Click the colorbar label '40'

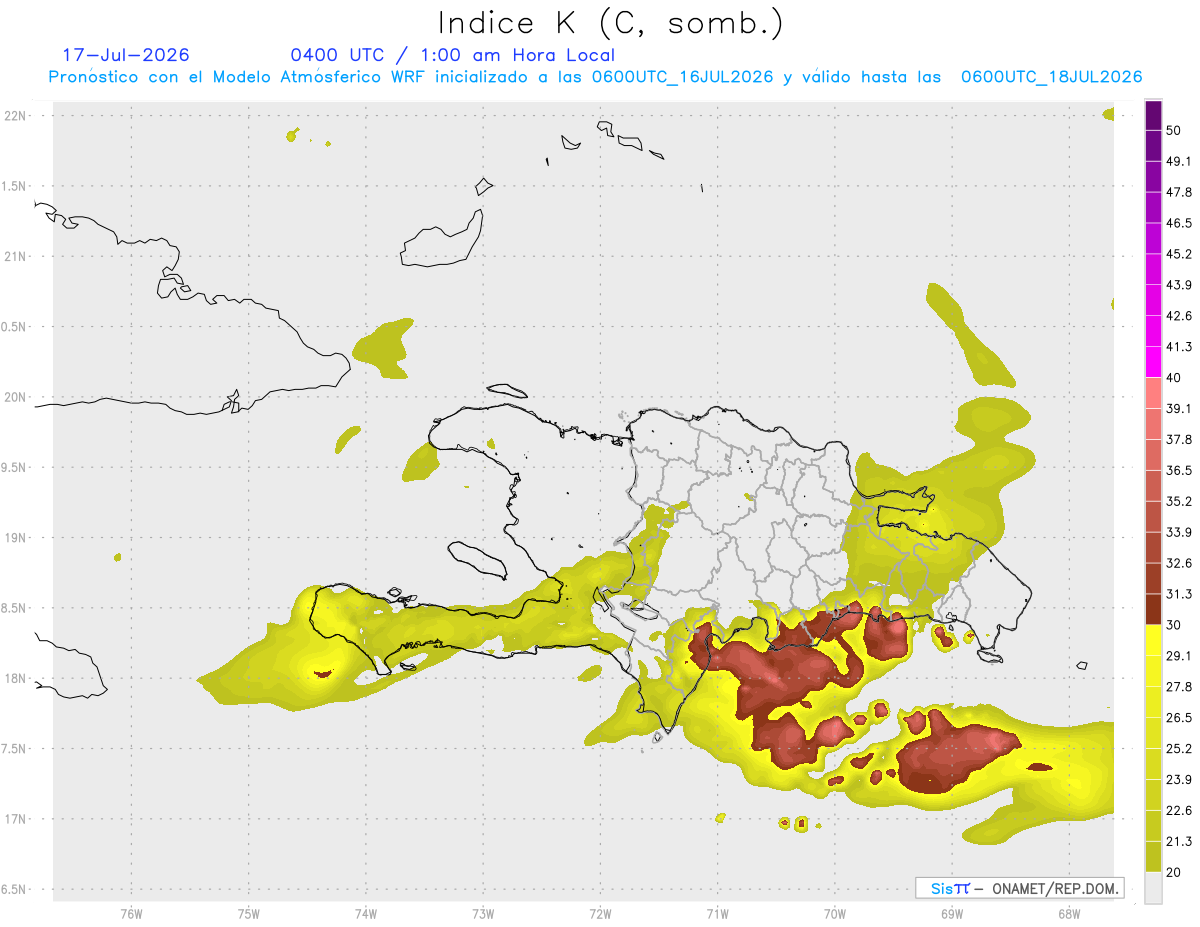coord(1174,378)
